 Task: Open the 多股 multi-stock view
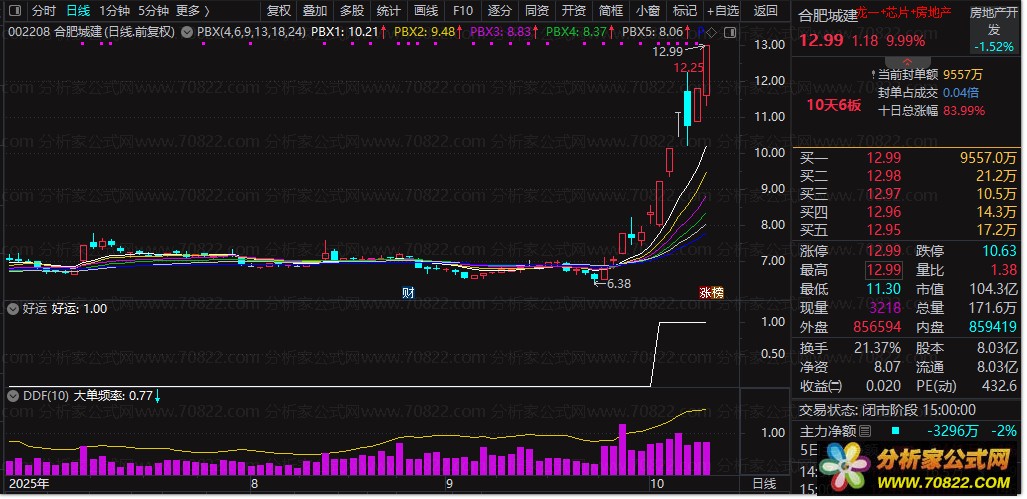(x=352, y=10)
